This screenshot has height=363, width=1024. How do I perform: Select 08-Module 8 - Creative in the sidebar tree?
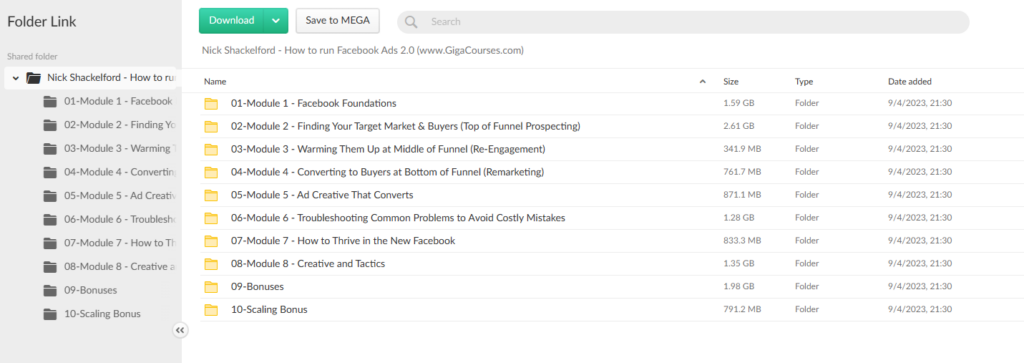120,266
